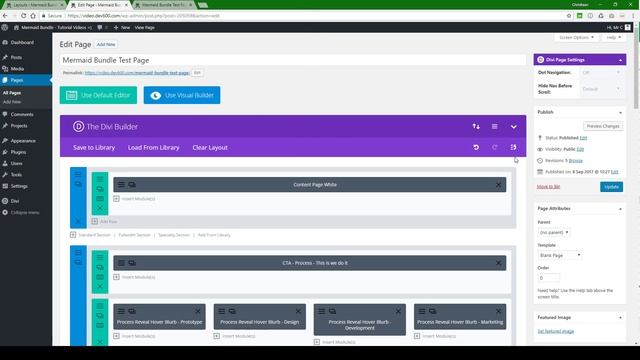
Task: Click the Add New page button
Action: [106, 44]
